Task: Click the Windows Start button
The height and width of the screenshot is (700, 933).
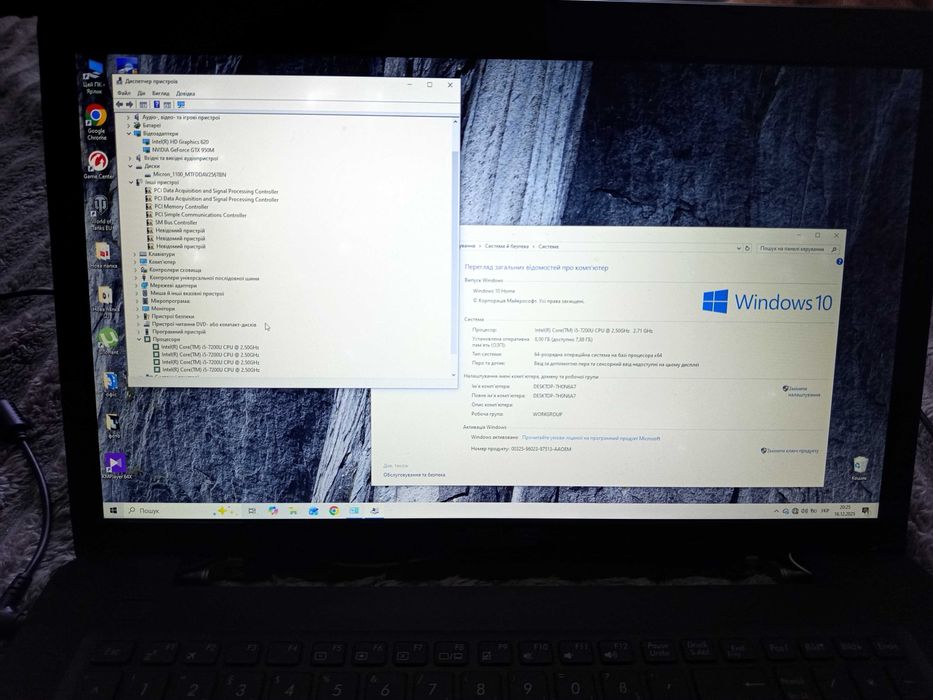Action: (x=113, y=510)
